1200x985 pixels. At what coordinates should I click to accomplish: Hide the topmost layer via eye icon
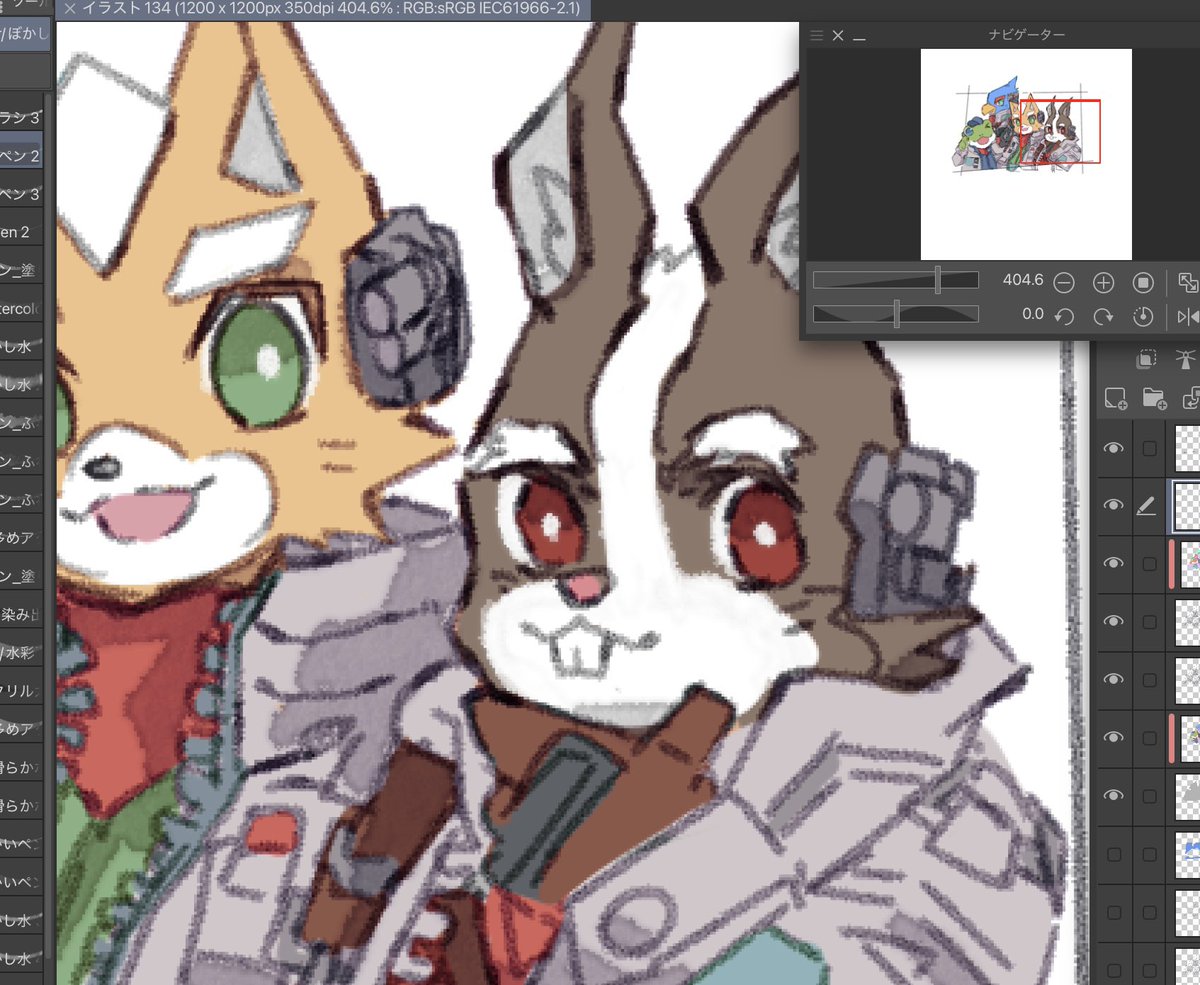point(1114,449)
